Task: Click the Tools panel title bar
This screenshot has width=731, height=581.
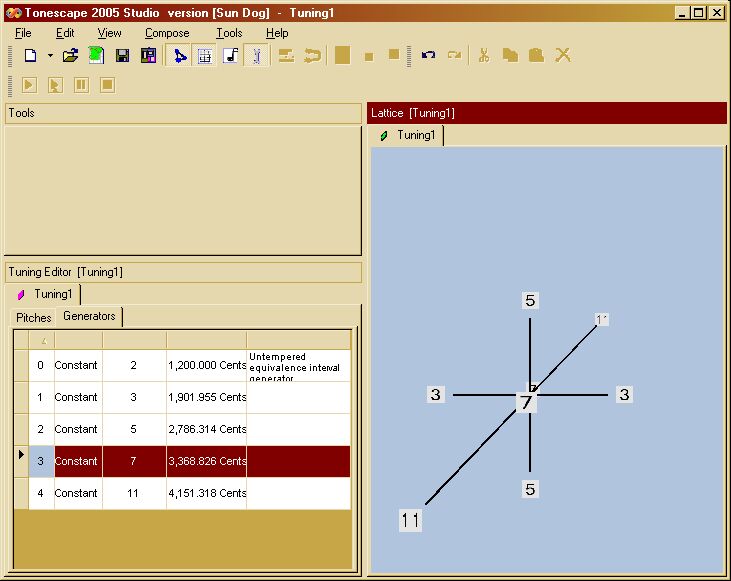Action: (183, 113)
